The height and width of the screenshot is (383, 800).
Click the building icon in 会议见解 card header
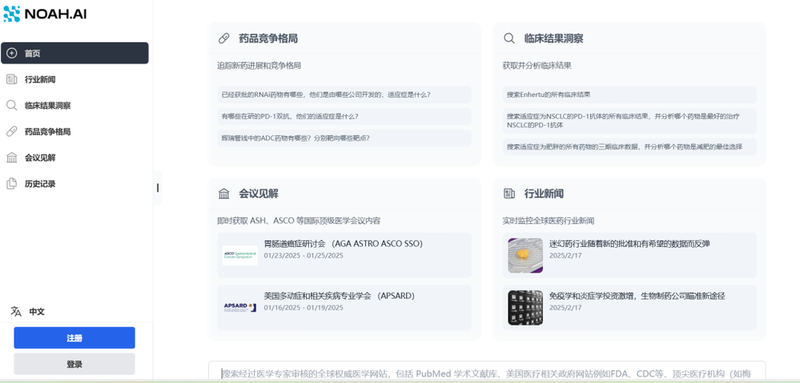click(x=223, y=194)
